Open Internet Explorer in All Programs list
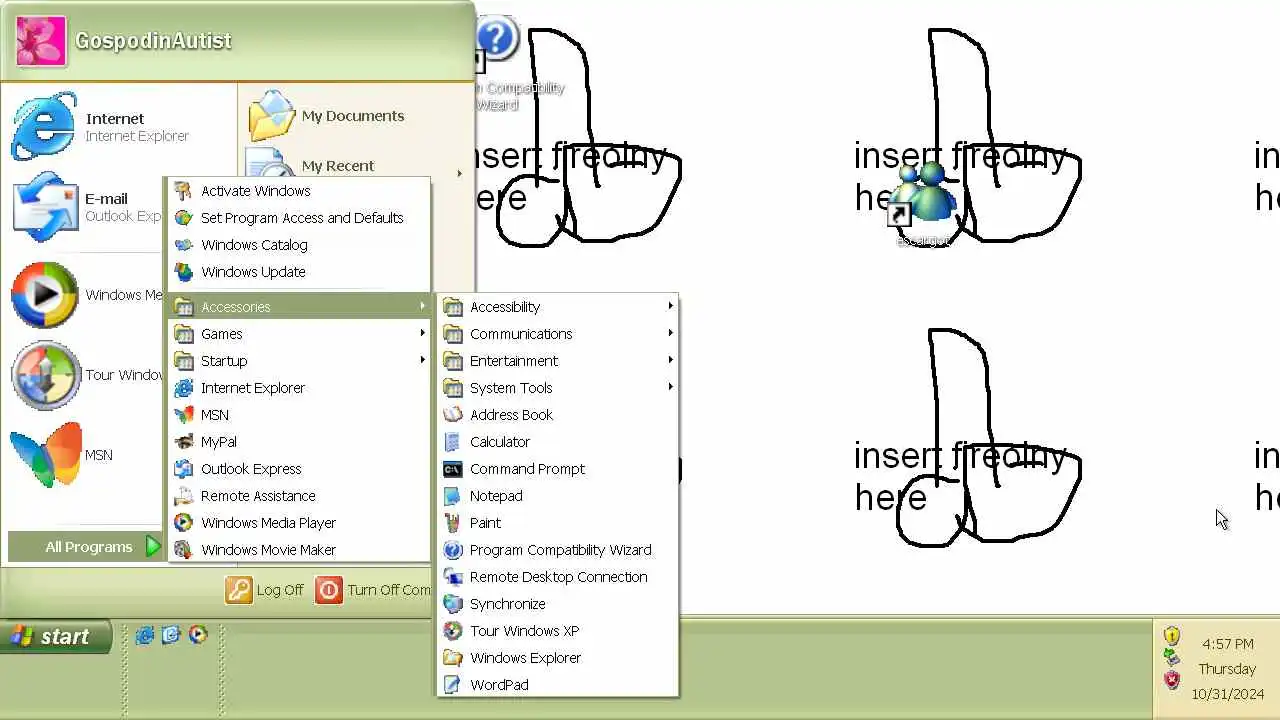The image size is (1280, 720). point(300,388)
